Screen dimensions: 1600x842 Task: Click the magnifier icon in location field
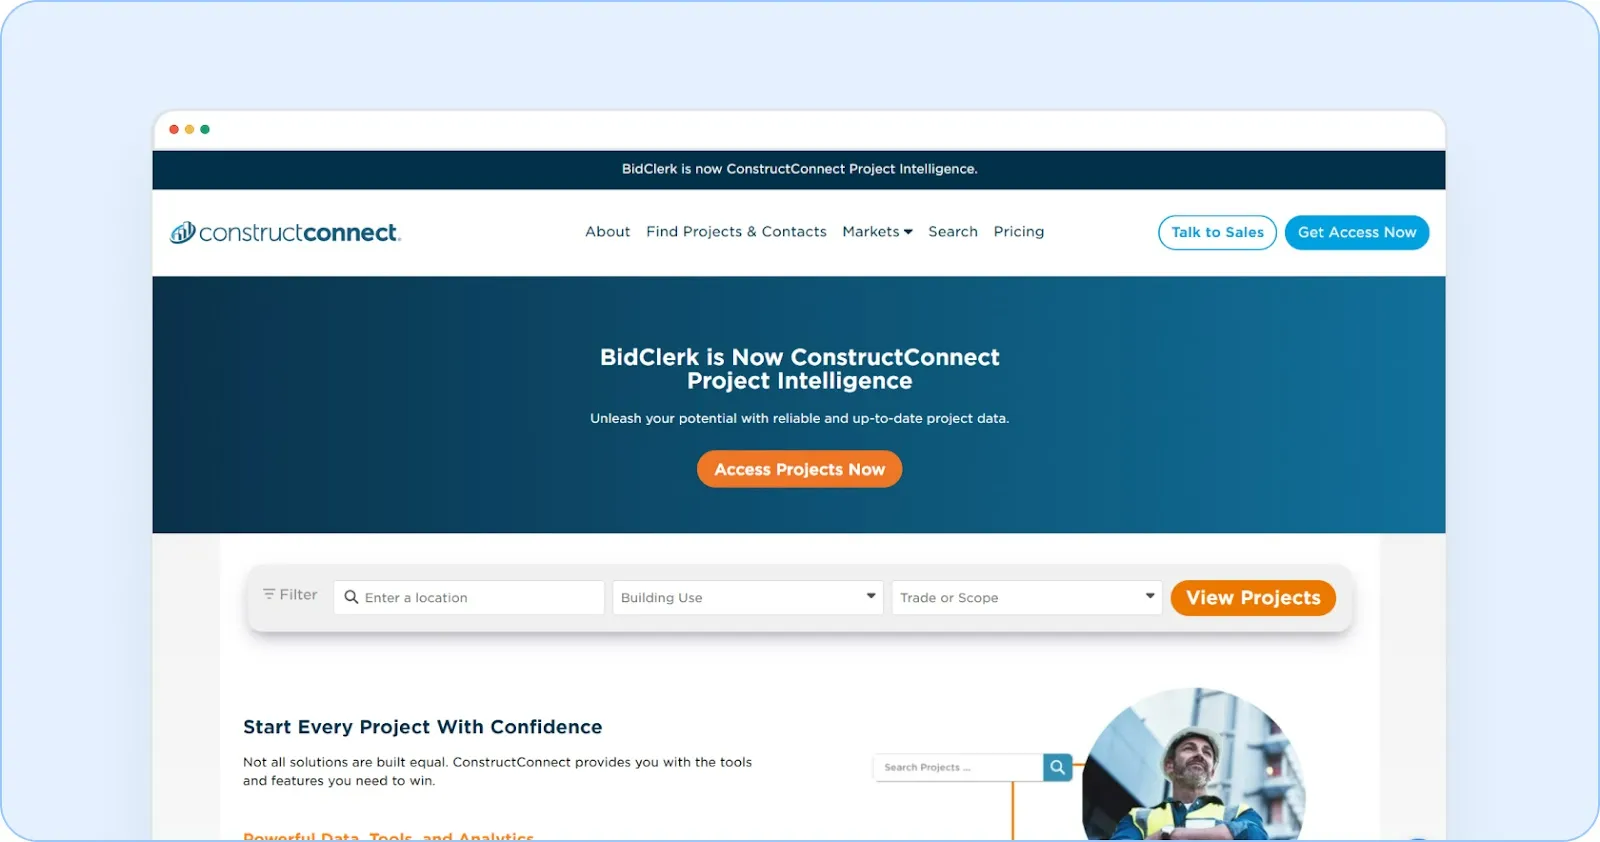351,597
